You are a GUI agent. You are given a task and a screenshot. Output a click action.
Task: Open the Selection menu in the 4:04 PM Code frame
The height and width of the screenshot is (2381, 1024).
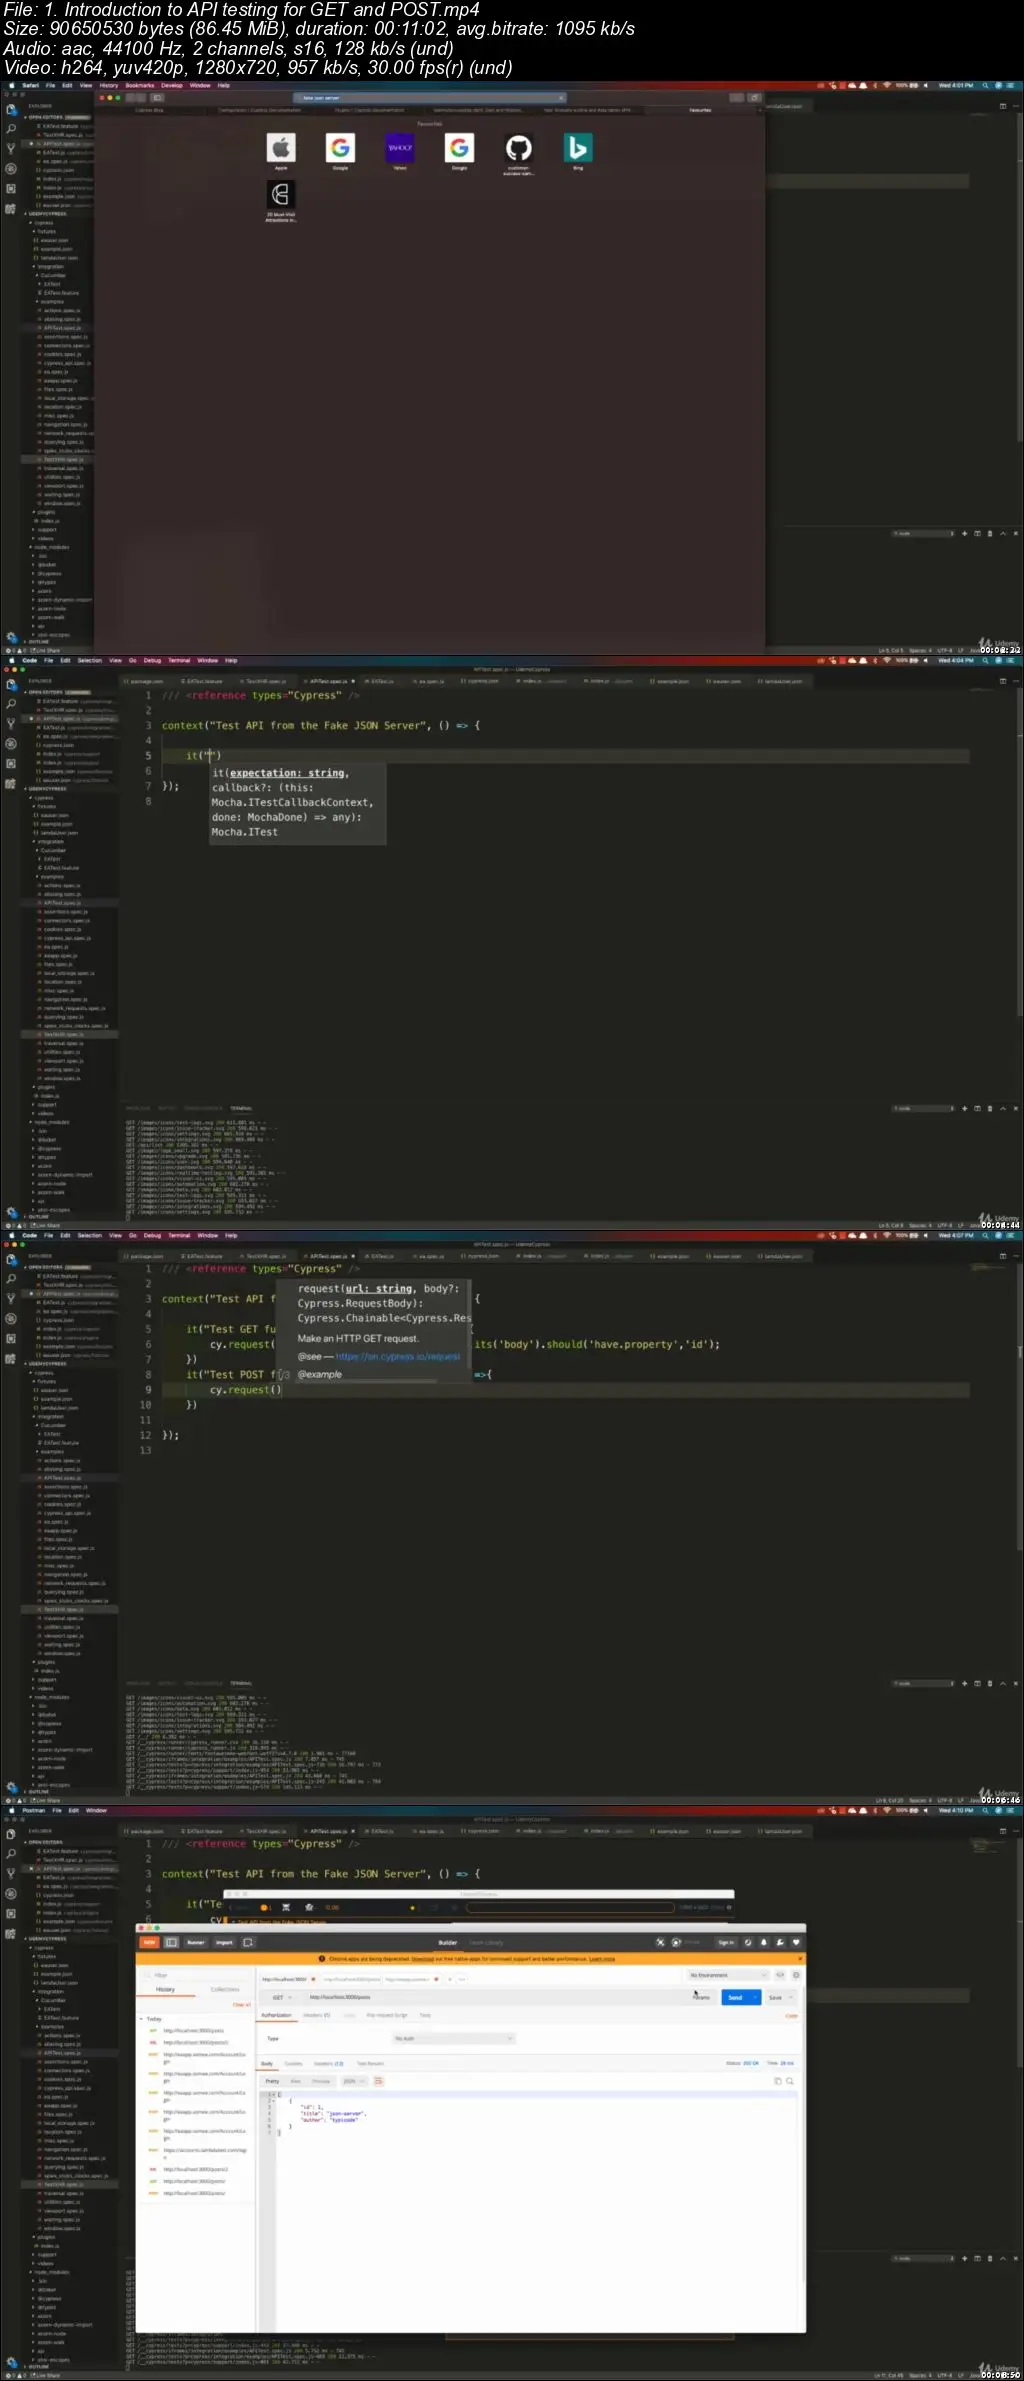[x=90, y=660]
